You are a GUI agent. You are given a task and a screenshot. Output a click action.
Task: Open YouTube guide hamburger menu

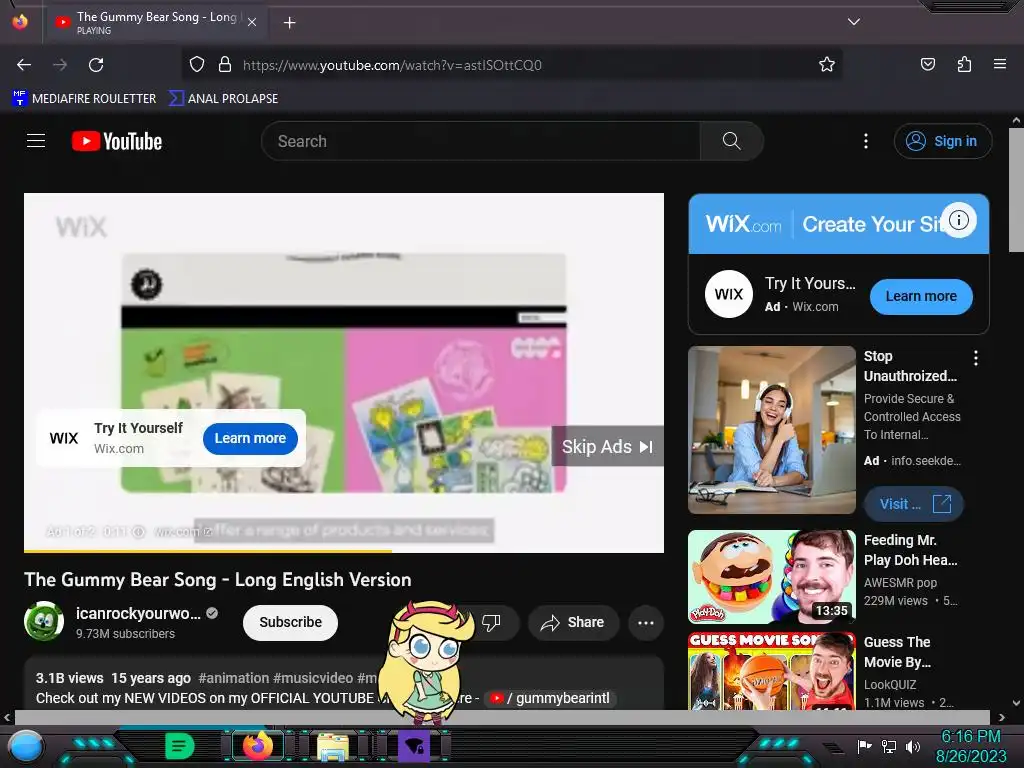pos(36,140)
